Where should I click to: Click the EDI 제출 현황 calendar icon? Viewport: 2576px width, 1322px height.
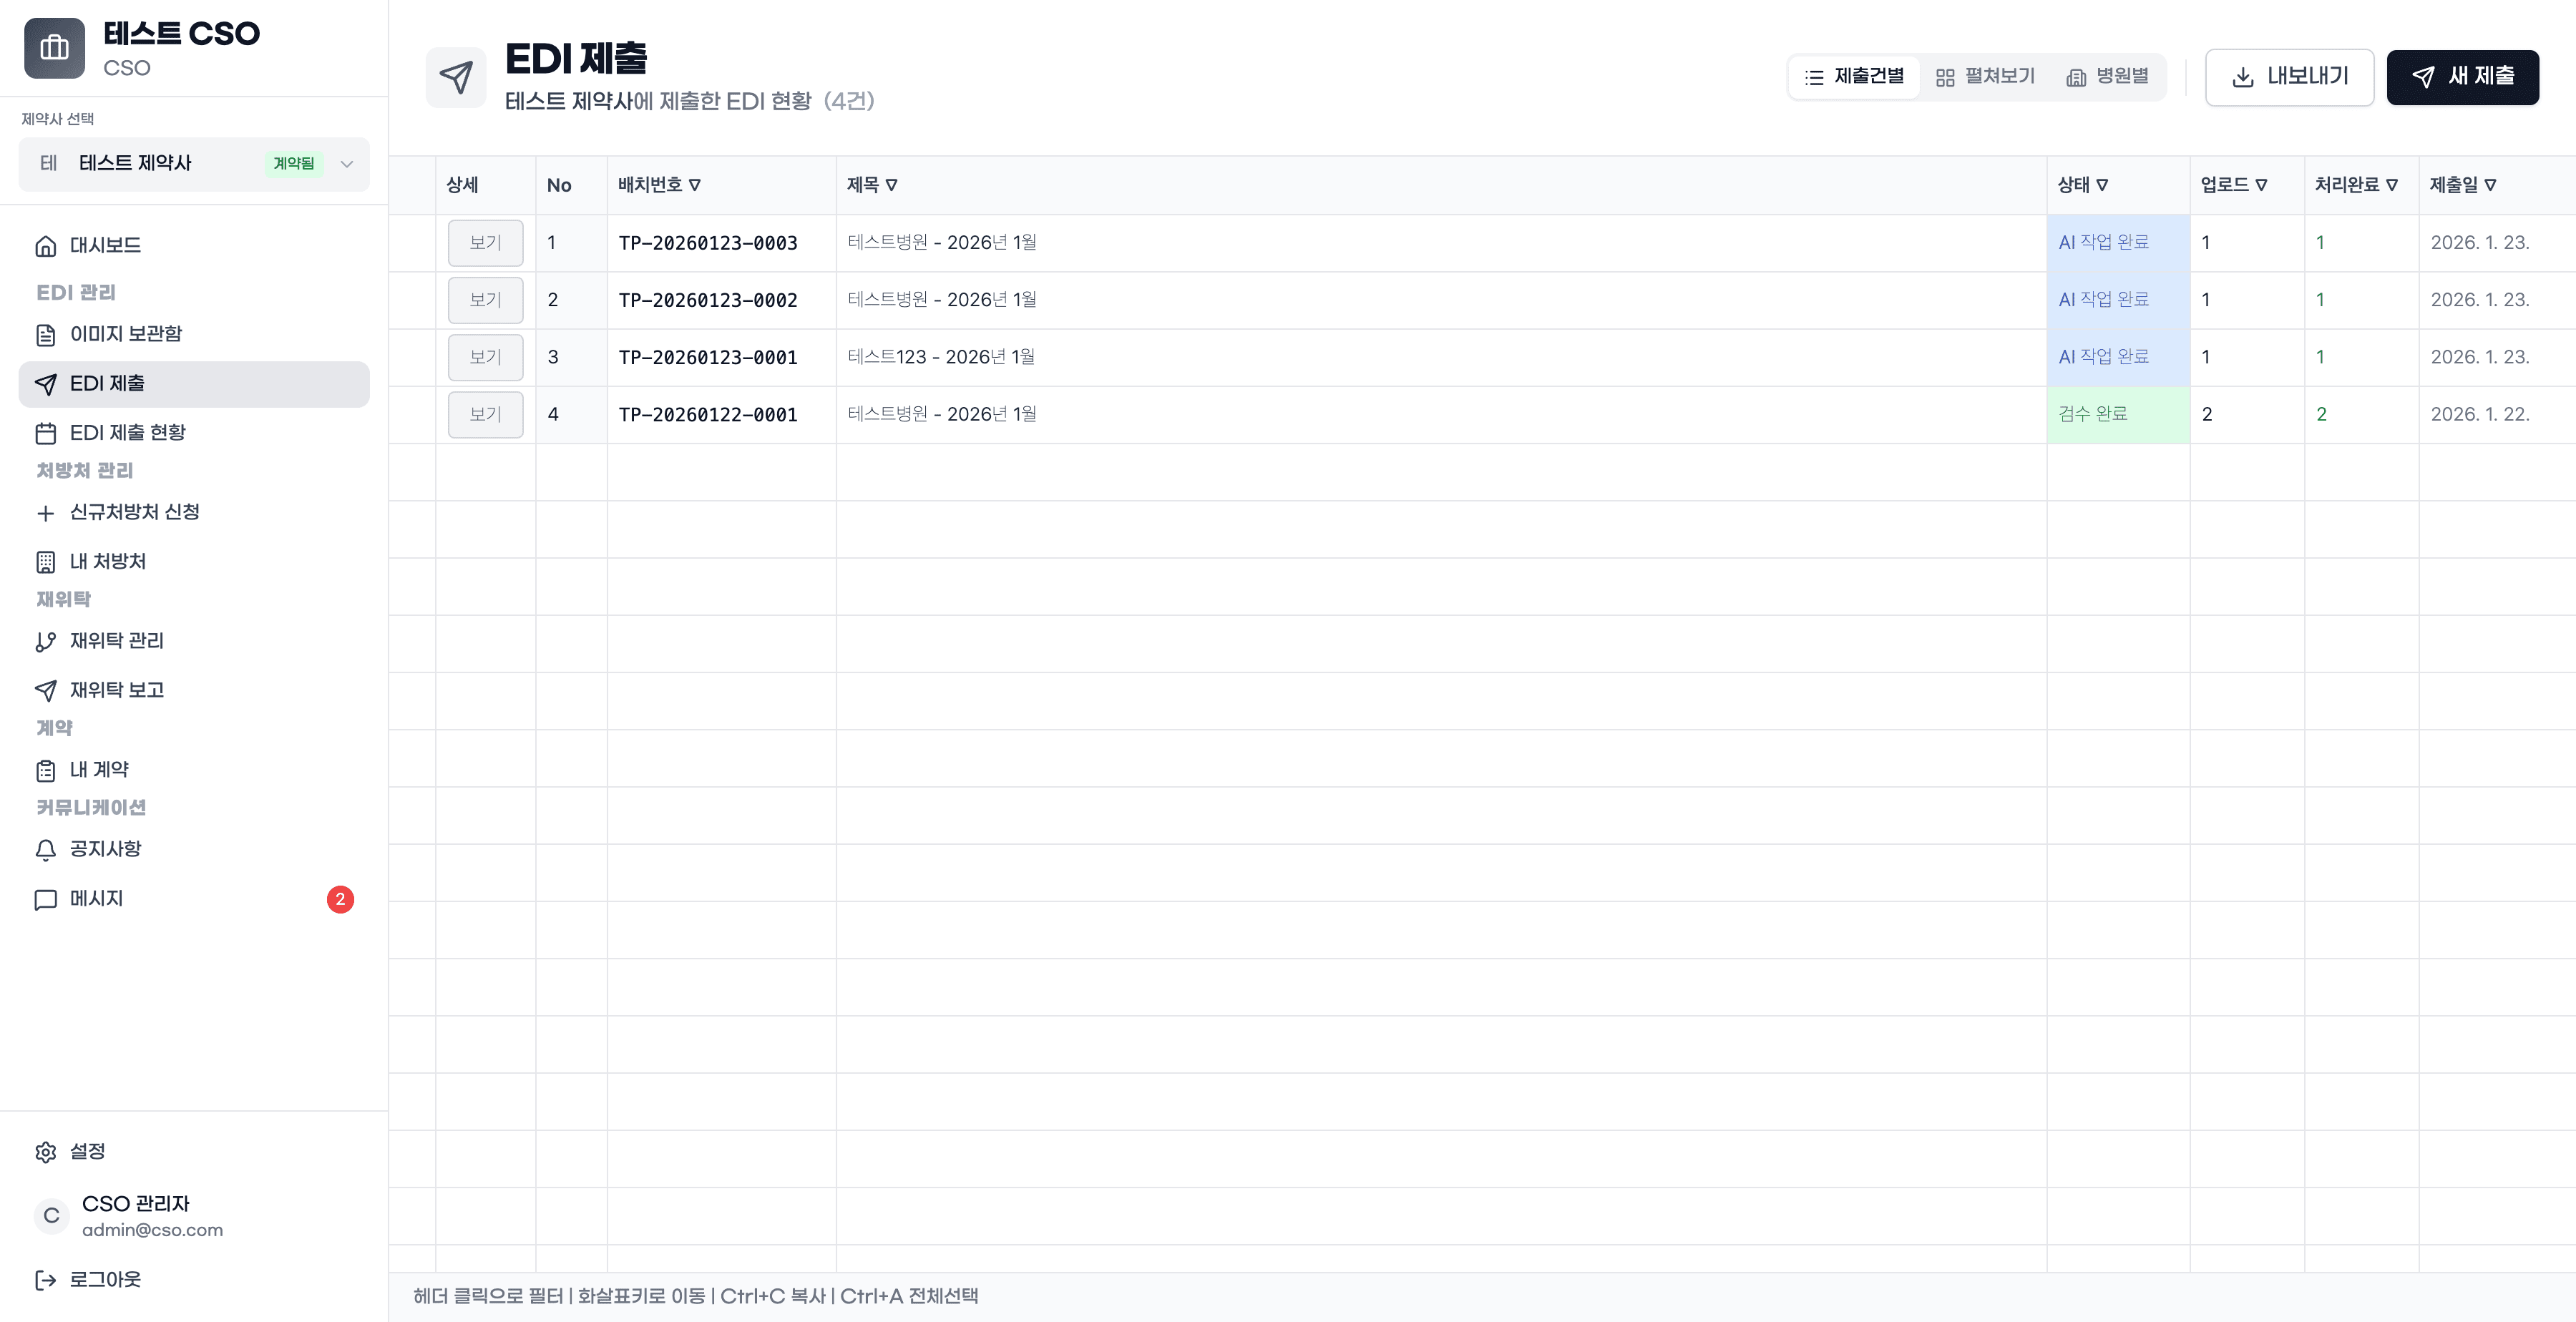(x=45, y=433)
